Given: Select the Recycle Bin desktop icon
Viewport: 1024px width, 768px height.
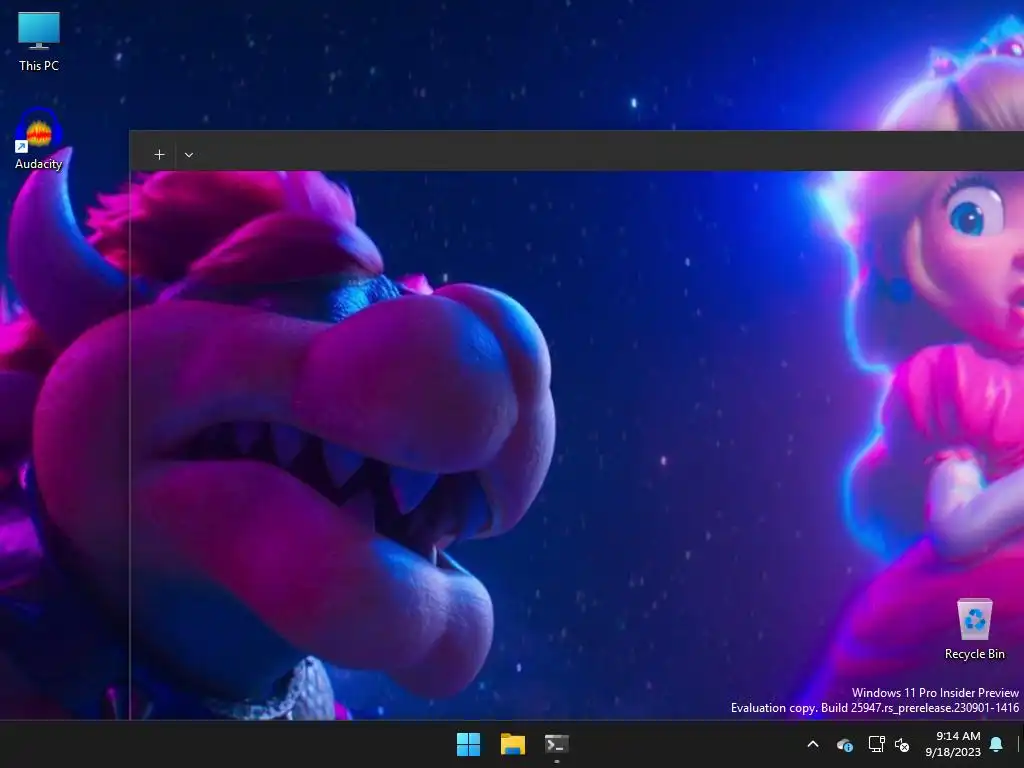Looking at the screenshot, I should click(974, 629).
